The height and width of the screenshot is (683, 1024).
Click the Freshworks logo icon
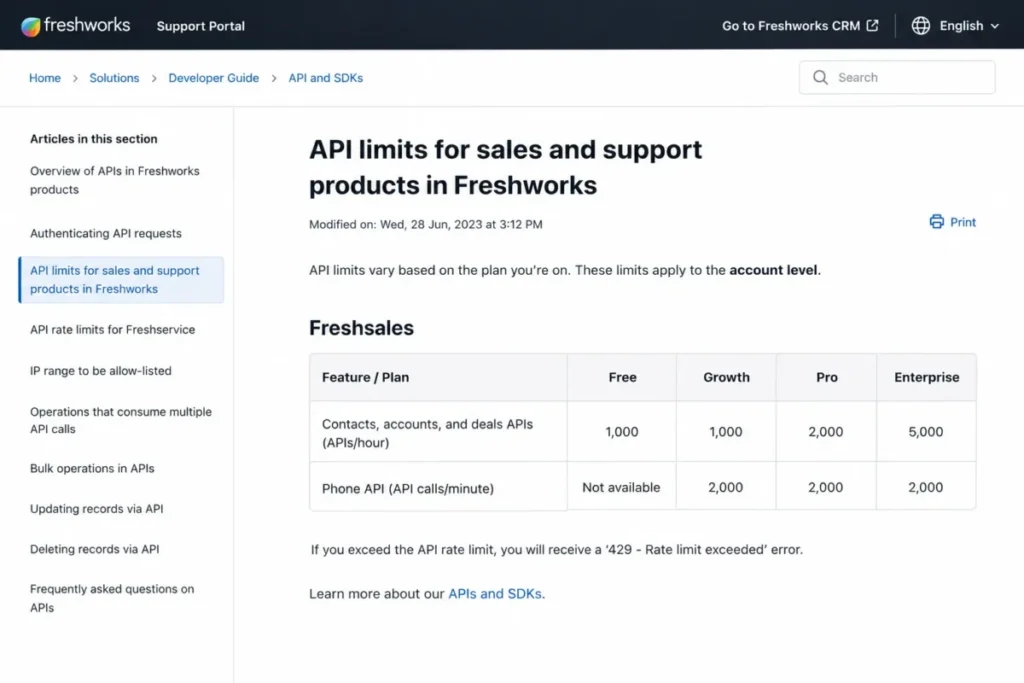pos(31,26)
